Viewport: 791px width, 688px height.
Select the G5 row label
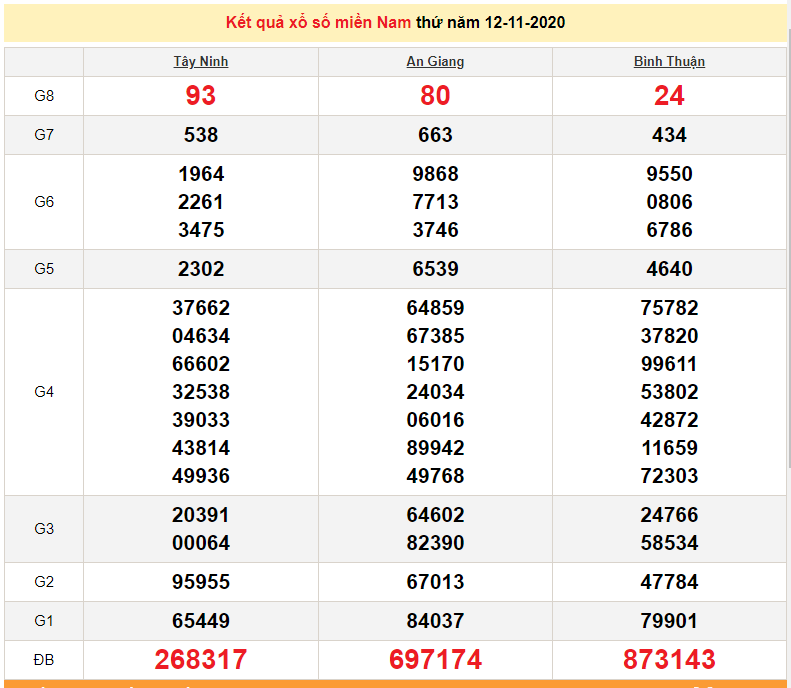point(44,269)
